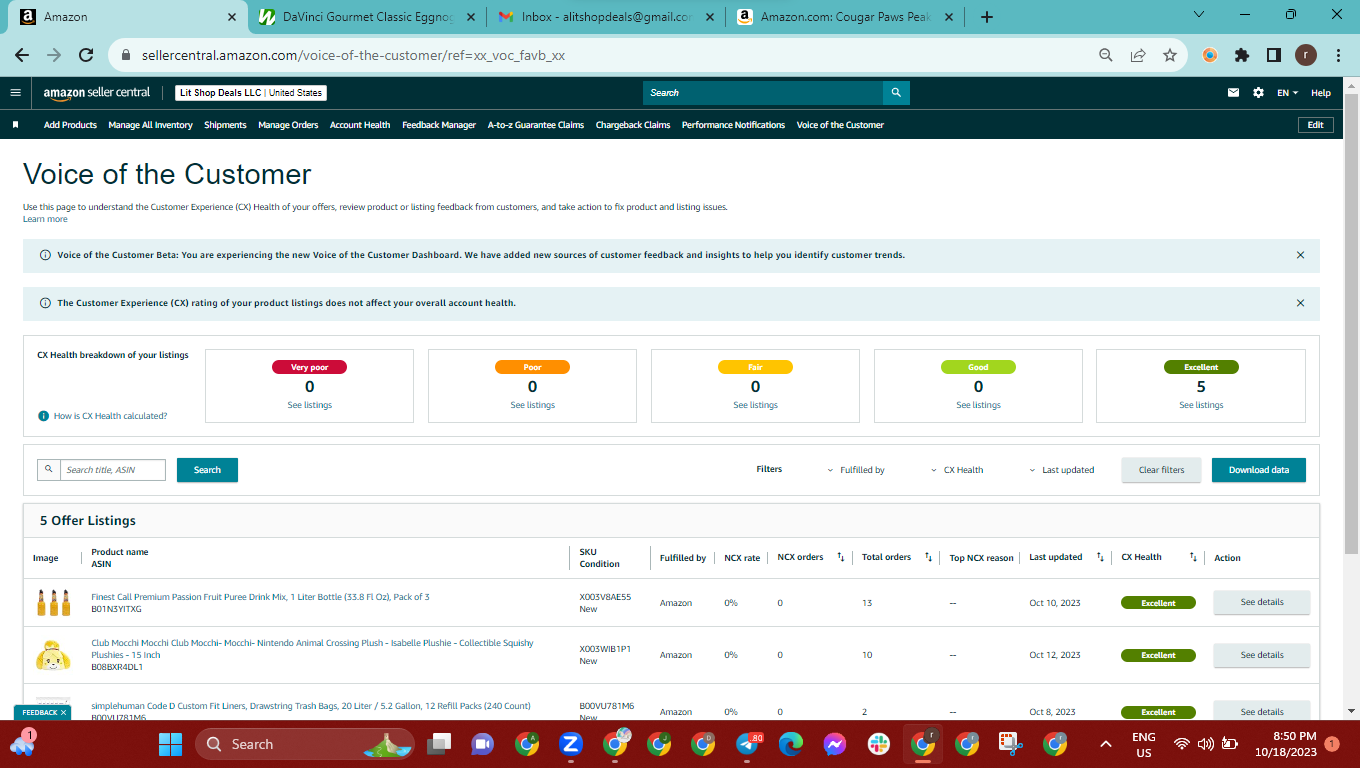This screenshot has height=768, width=1360.
Task: Open the Windows Start menu
Action: [170, 744]
